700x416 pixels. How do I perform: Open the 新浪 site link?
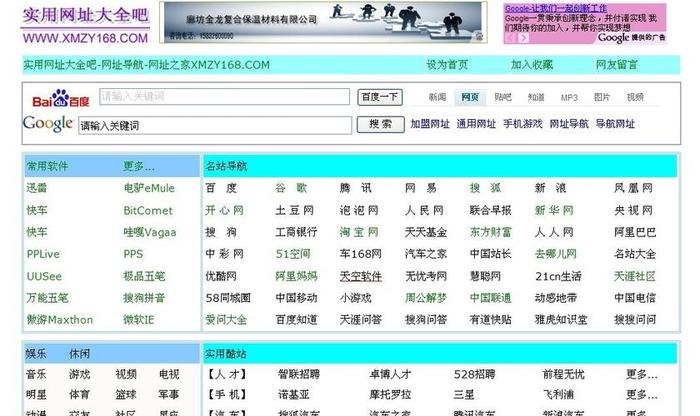click(x=551, y=188)
